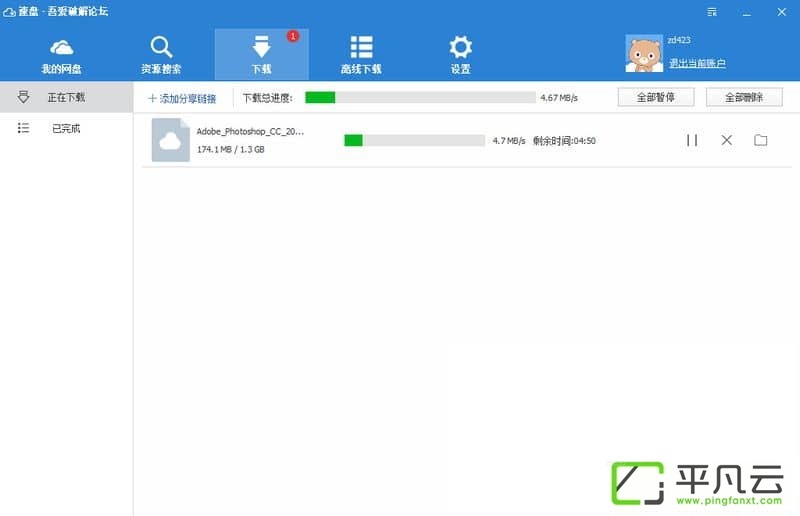Click the 速盘 cloud logo in title bar
The width and height of the screenshot is (800, 516).
(x=10, y=12)
